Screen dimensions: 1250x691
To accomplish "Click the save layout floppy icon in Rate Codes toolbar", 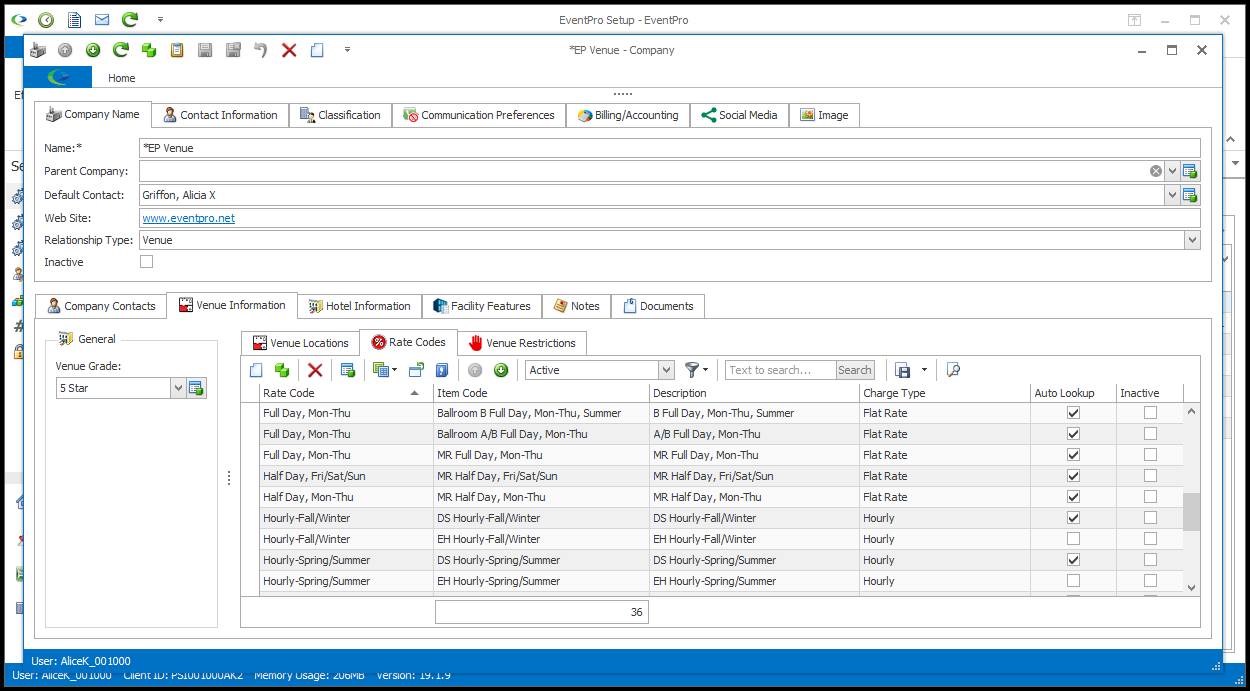I will (902, 370).
